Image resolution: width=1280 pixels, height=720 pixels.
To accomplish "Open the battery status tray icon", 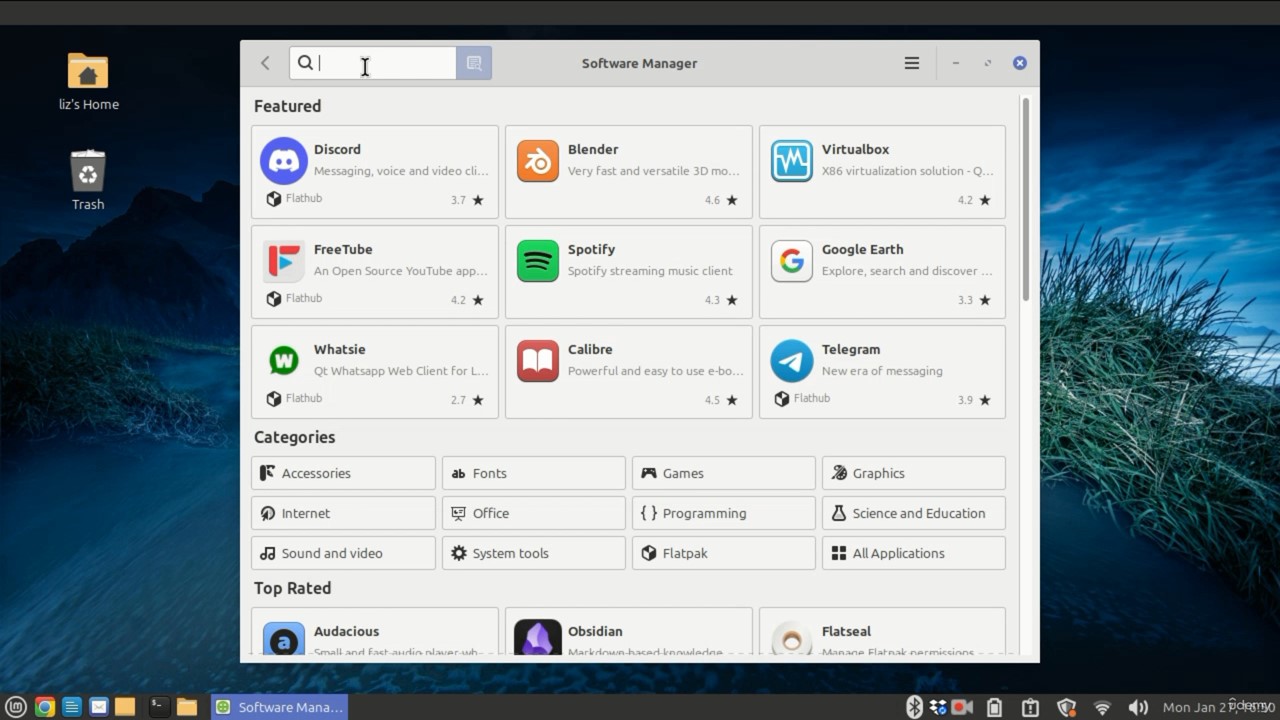I will coord(994,707).
